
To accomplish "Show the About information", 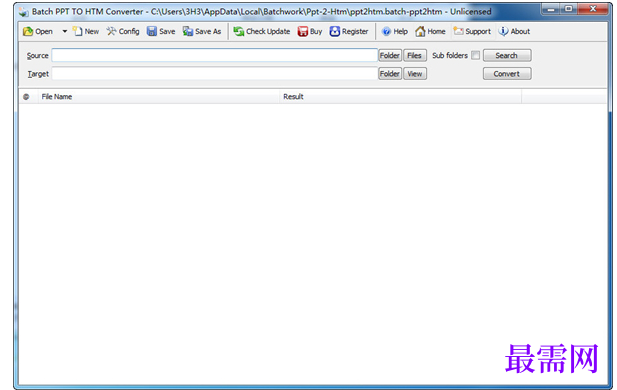I will click(515, 31).
